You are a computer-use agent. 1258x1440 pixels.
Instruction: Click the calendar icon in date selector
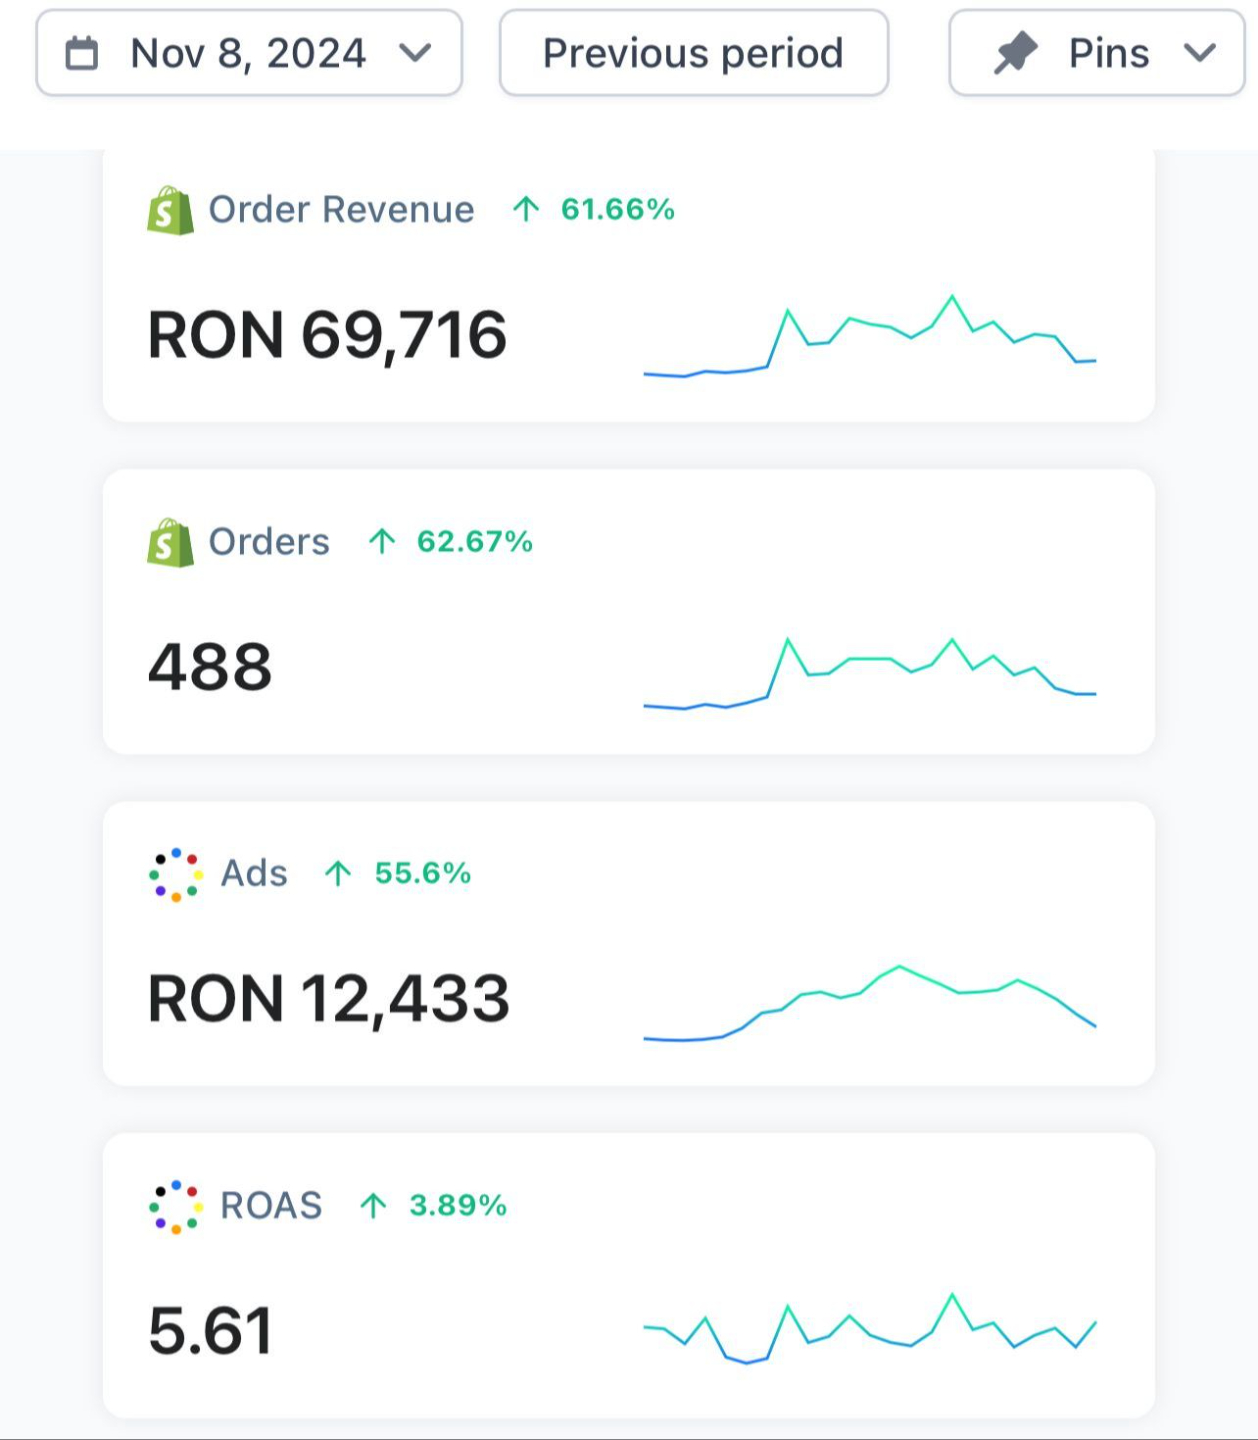tap(82, 53)
